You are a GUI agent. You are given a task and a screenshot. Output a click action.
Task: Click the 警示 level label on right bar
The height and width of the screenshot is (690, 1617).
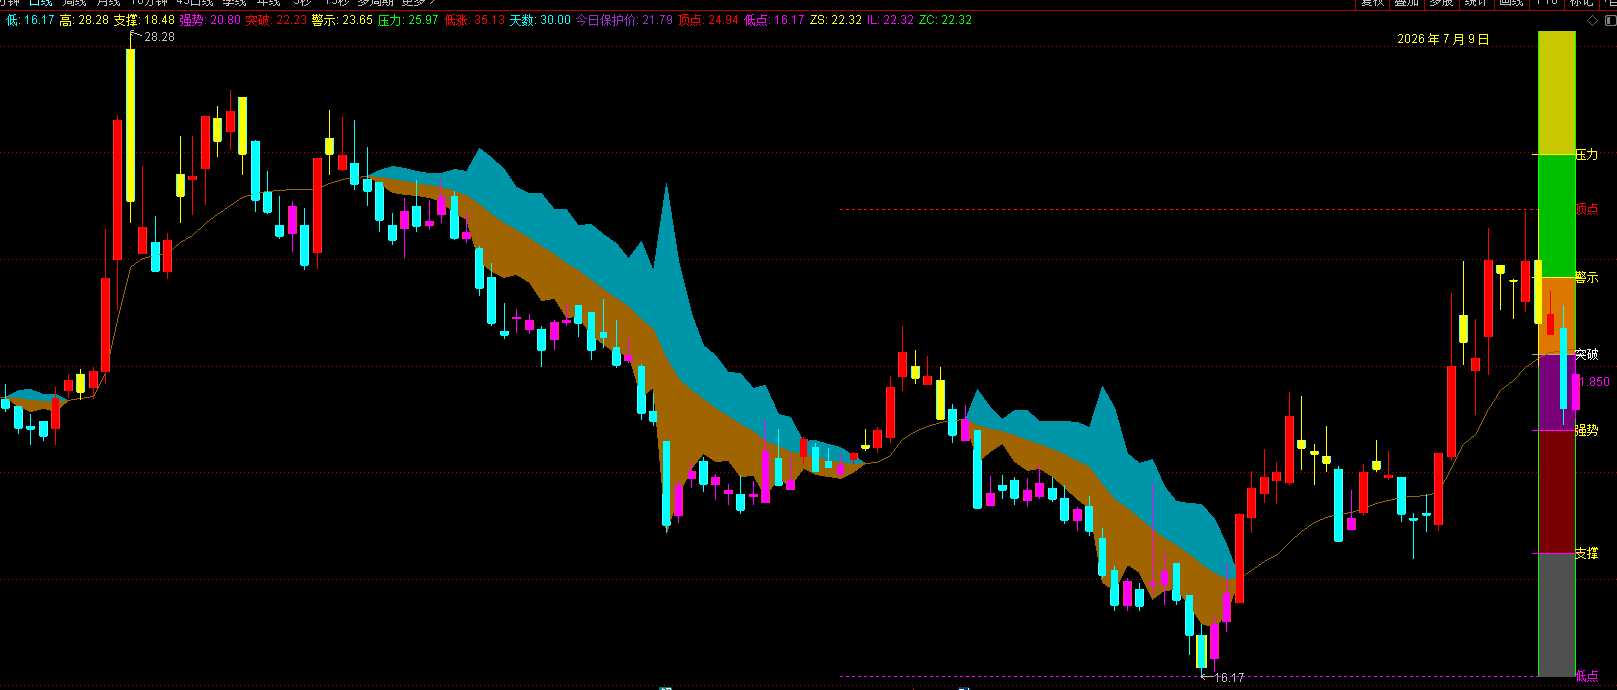(1587, 277)
